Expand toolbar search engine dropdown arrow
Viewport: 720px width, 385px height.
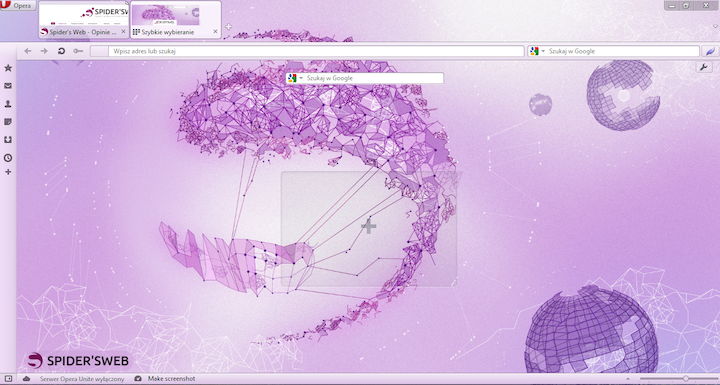point(543,51)
